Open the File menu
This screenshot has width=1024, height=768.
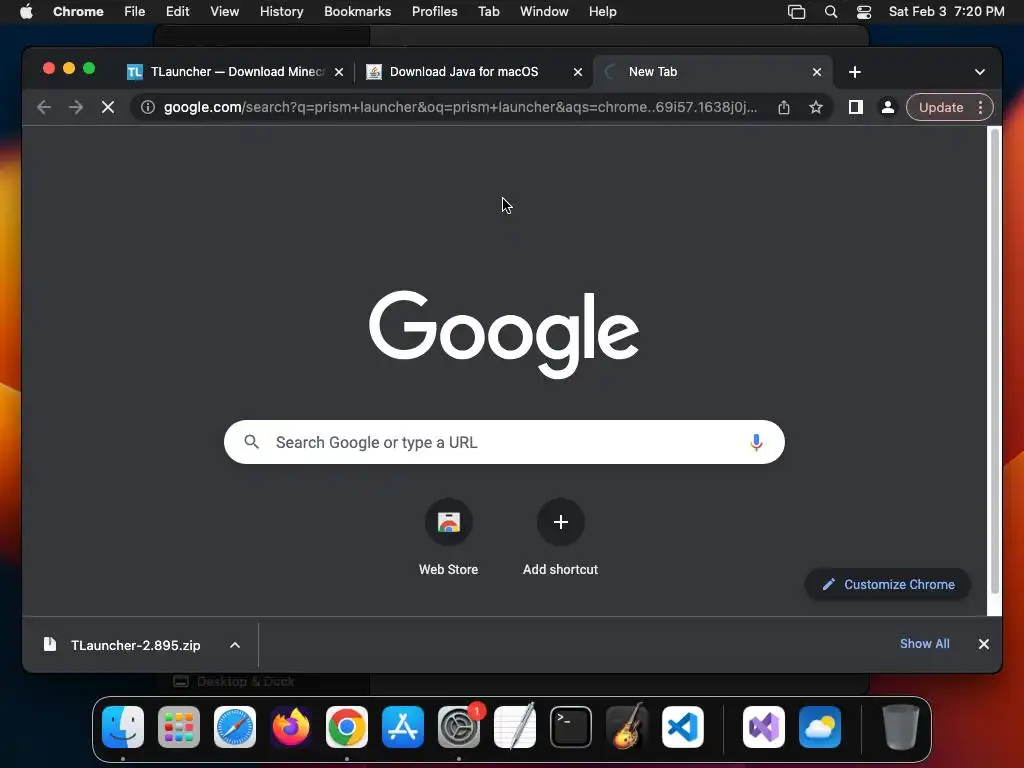pyautogui.click(x=135, y=12)
